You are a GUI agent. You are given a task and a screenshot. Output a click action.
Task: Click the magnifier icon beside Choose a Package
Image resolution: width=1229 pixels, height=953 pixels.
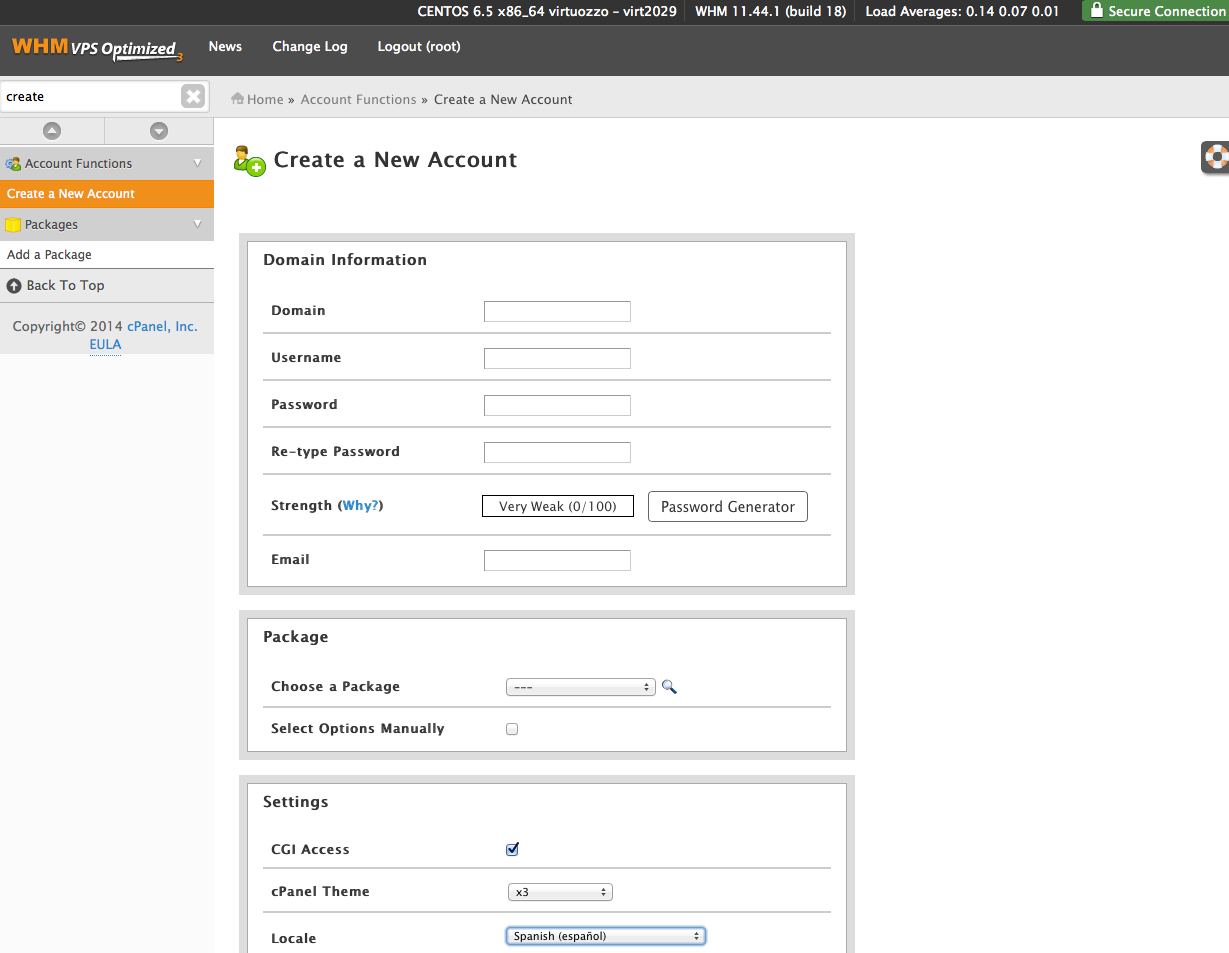[670, 687]
